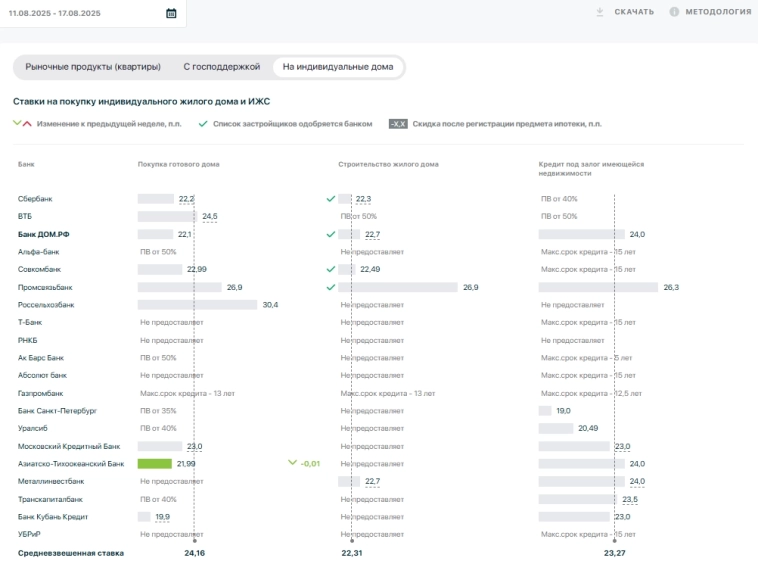Image resolution: width=758 pixels, height=564 pixels.
Task: Select the На индивидуальные дома tab
Action: tap(339, 67)
